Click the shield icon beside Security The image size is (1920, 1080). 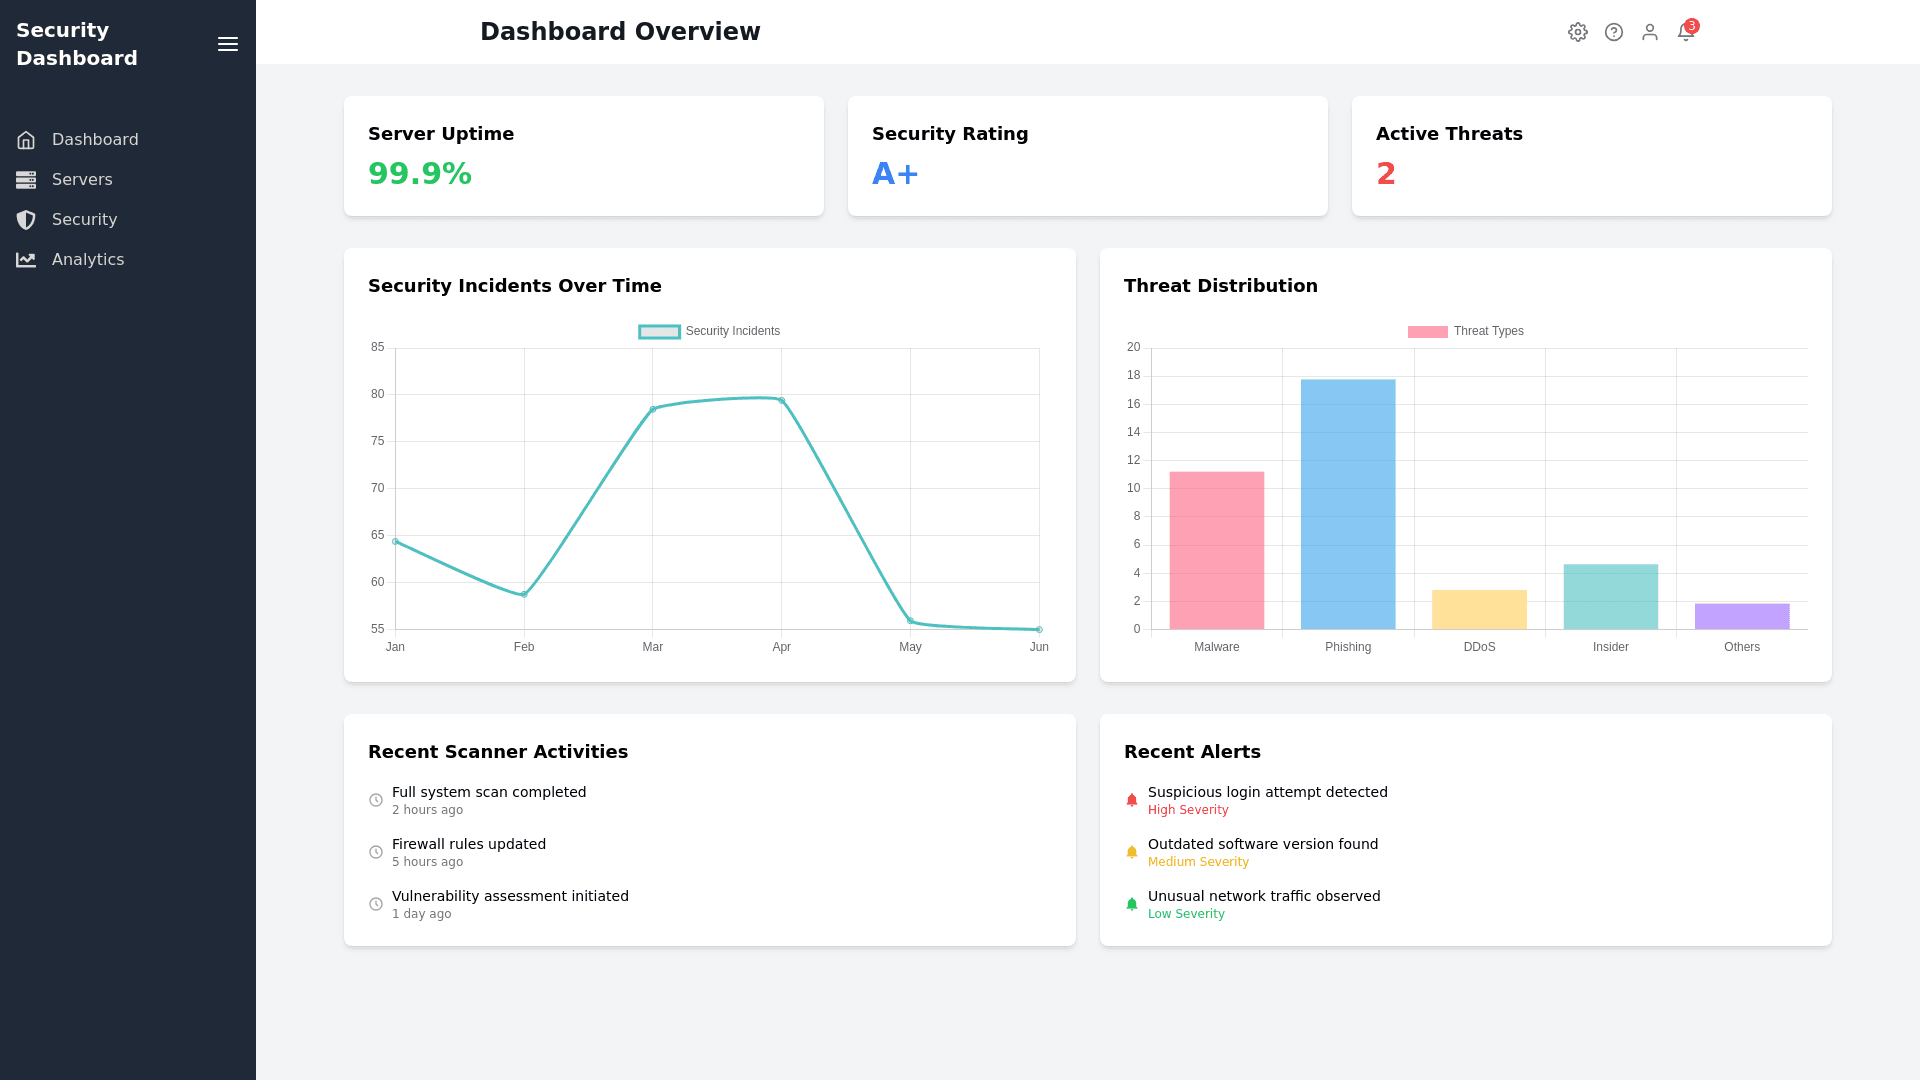pyautogui.click(x=26, y=220)
